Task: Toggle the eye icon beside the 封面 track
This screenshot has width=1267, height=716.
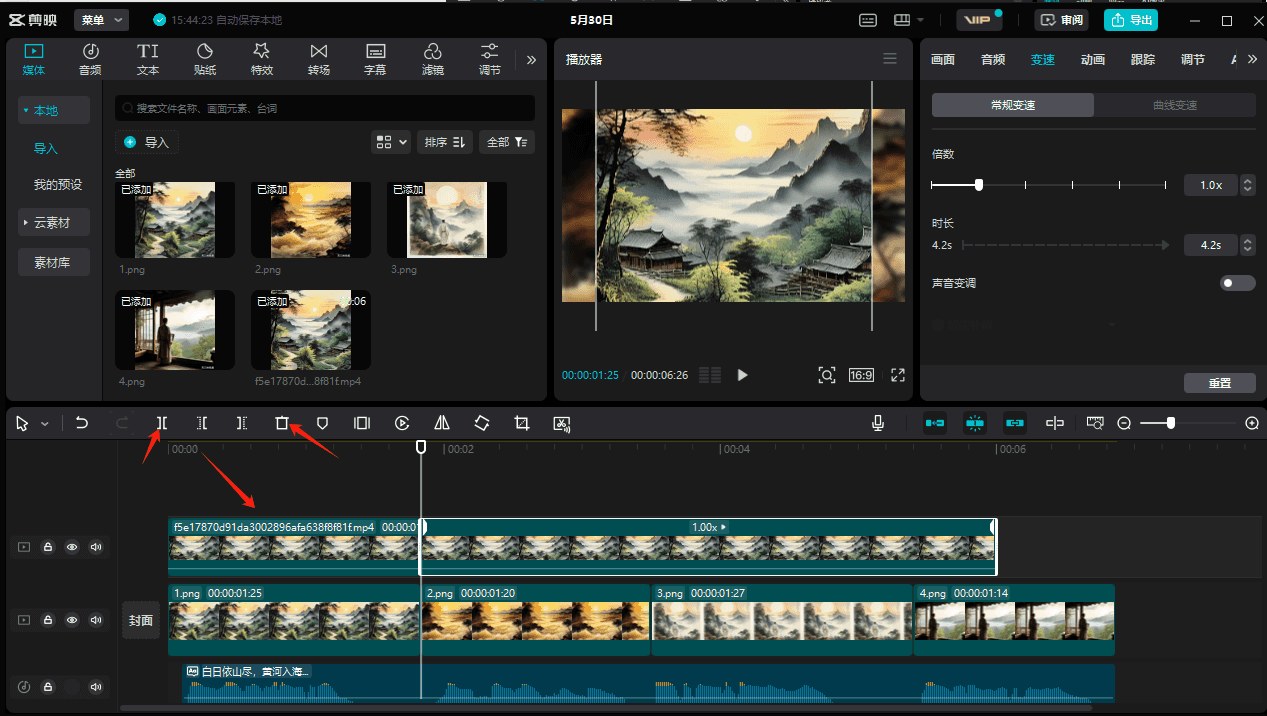Action: coord(72,620)
